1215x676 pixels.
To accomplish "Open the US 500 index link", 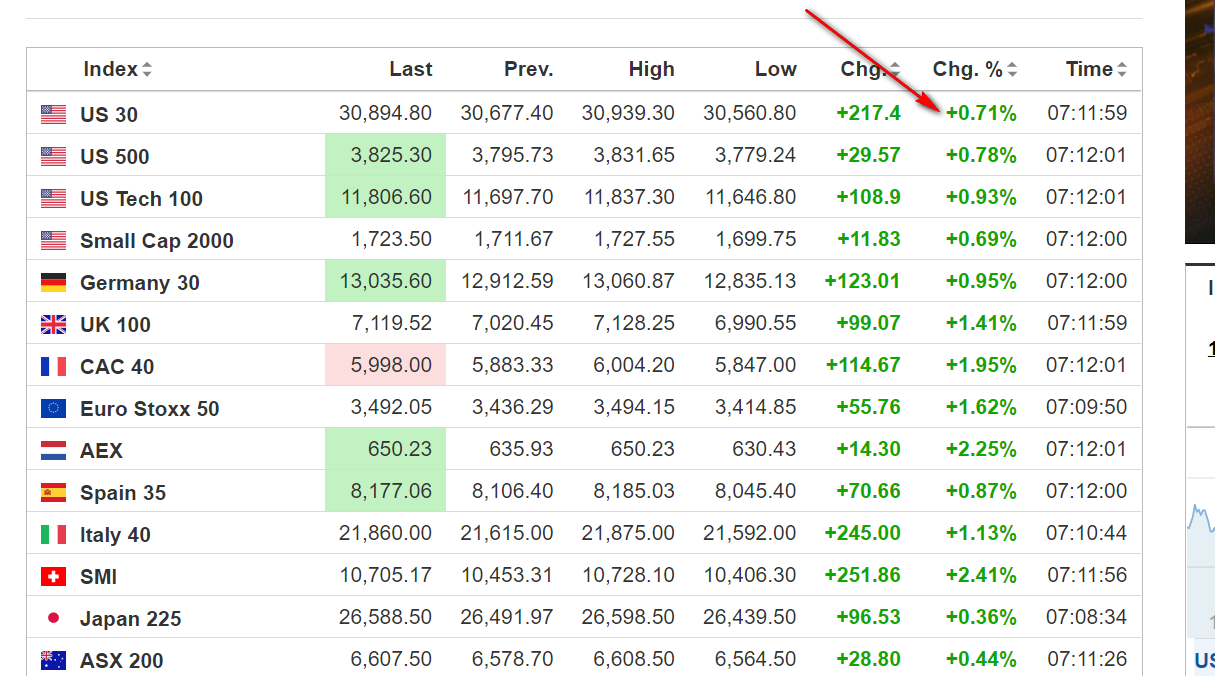I will (x=115, y=156).
